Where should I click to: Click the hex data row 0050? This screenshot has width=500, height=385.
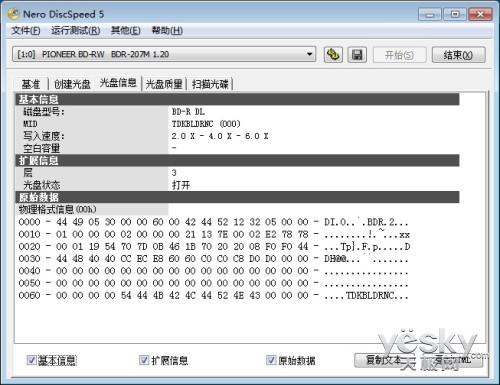coord(213,283)
